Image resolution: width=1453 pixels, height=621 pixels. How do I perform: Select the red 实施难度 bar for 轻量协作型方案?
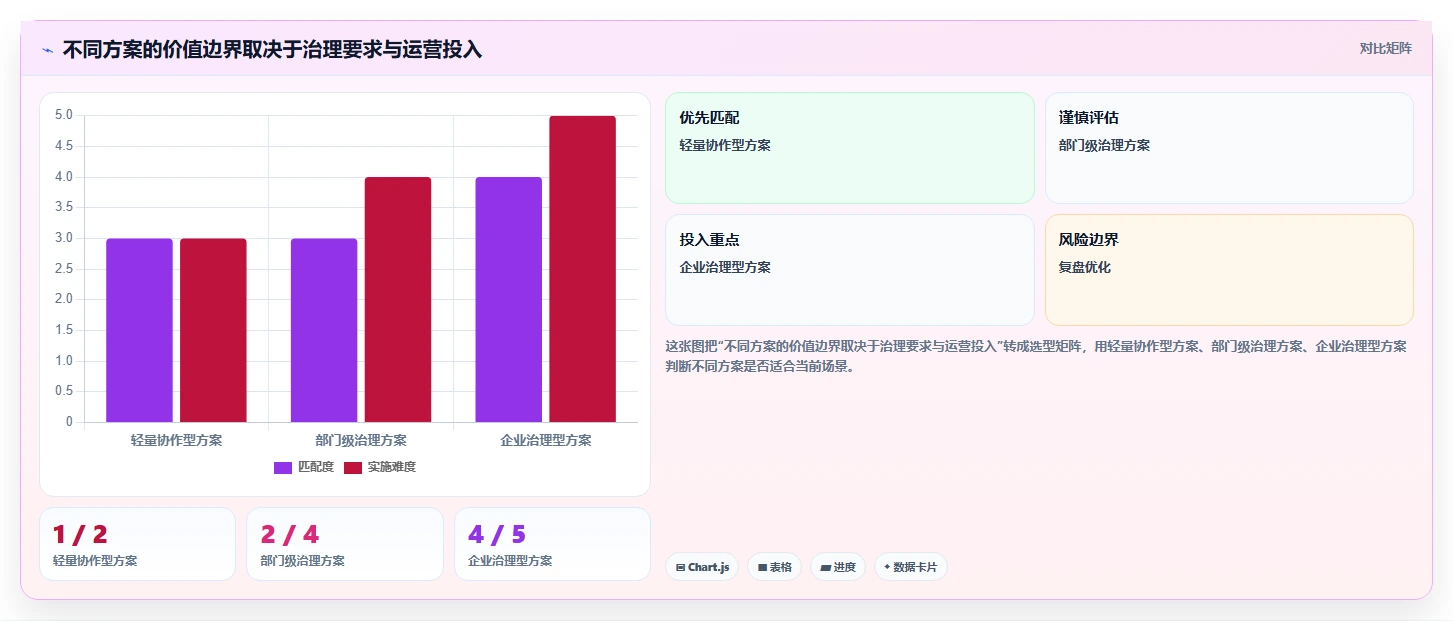[213, 330]
